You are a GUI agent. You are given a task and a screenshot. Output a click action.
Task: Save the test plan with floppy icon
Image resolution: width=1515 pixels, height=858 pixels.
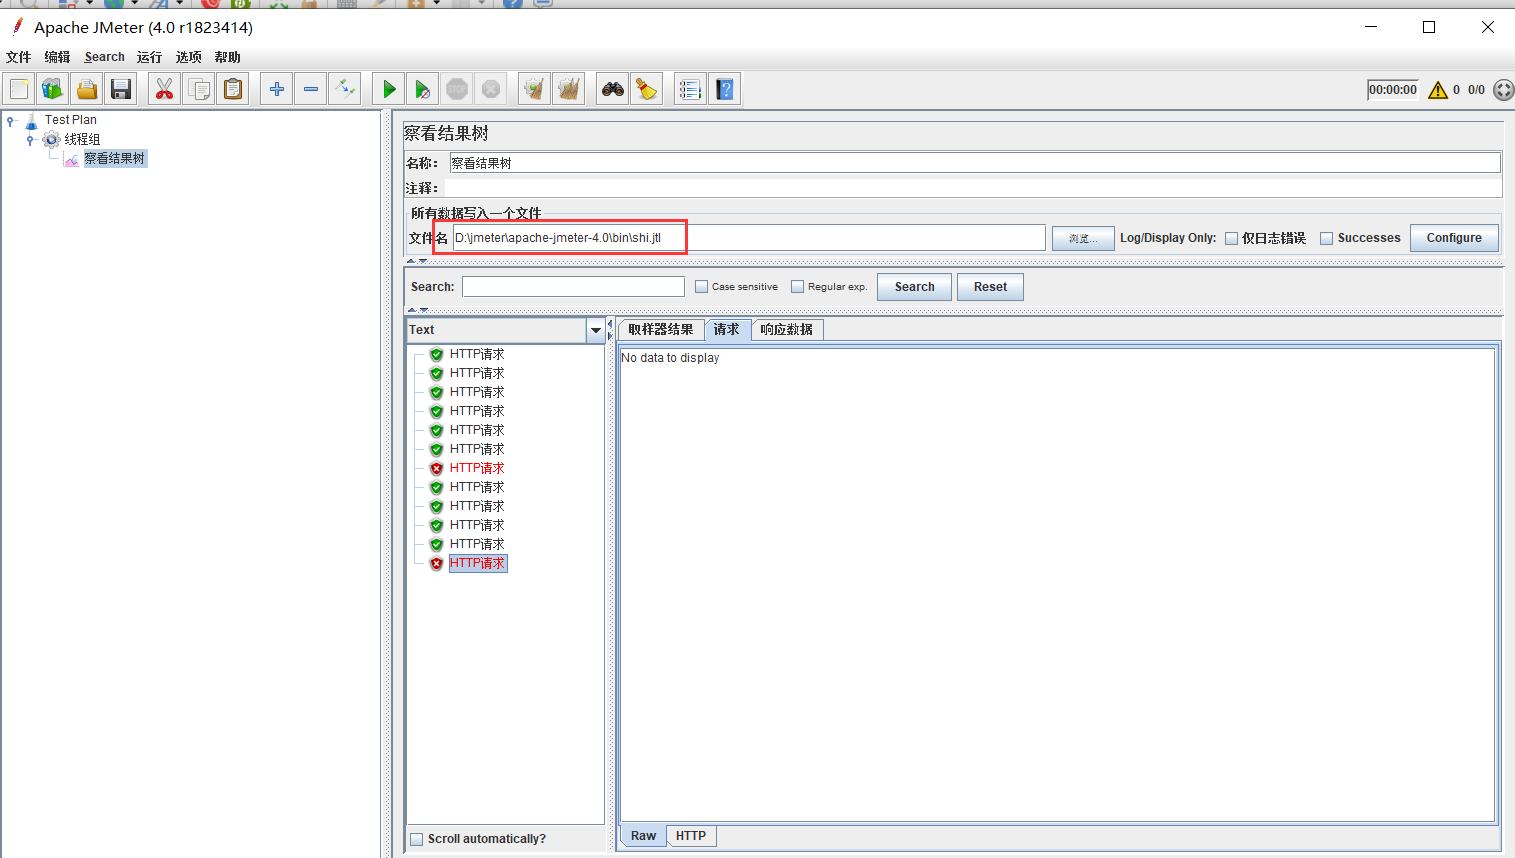click(121, 89)
